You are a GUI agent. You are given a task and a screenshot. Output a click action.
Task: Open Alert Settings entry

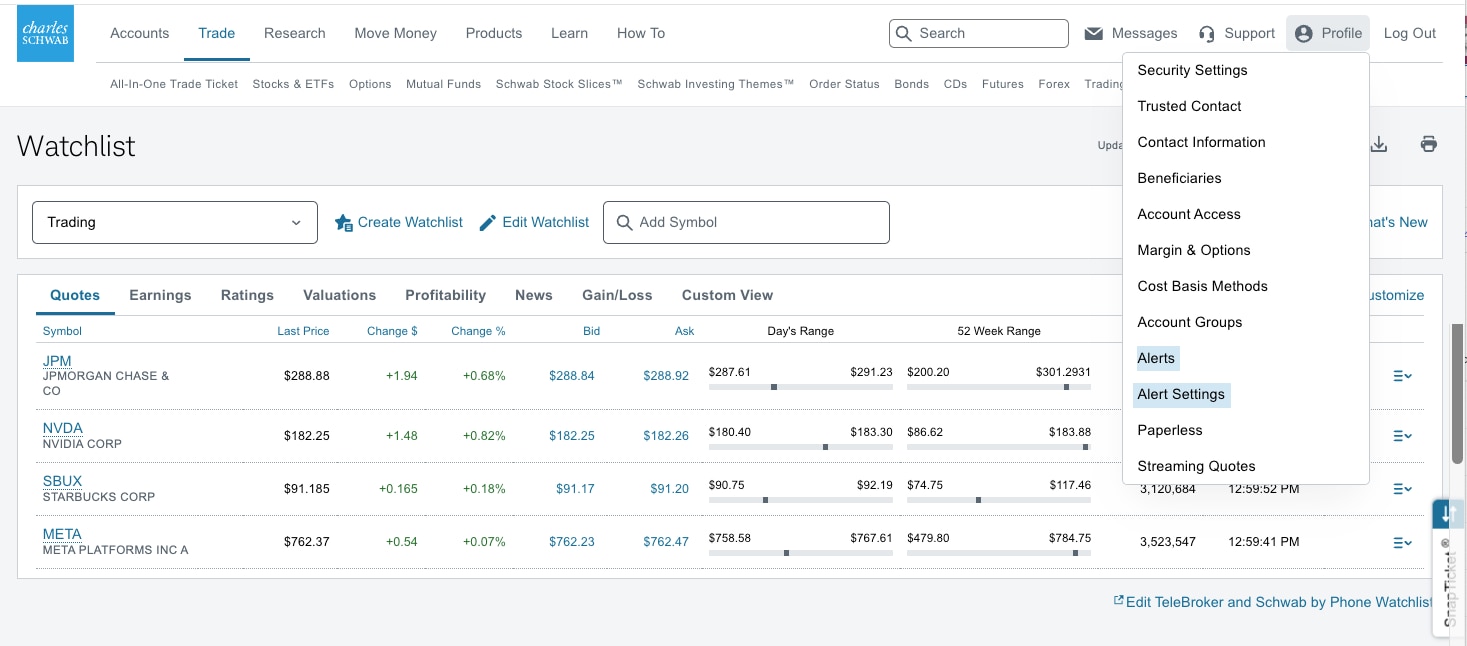pos(1181,394)
